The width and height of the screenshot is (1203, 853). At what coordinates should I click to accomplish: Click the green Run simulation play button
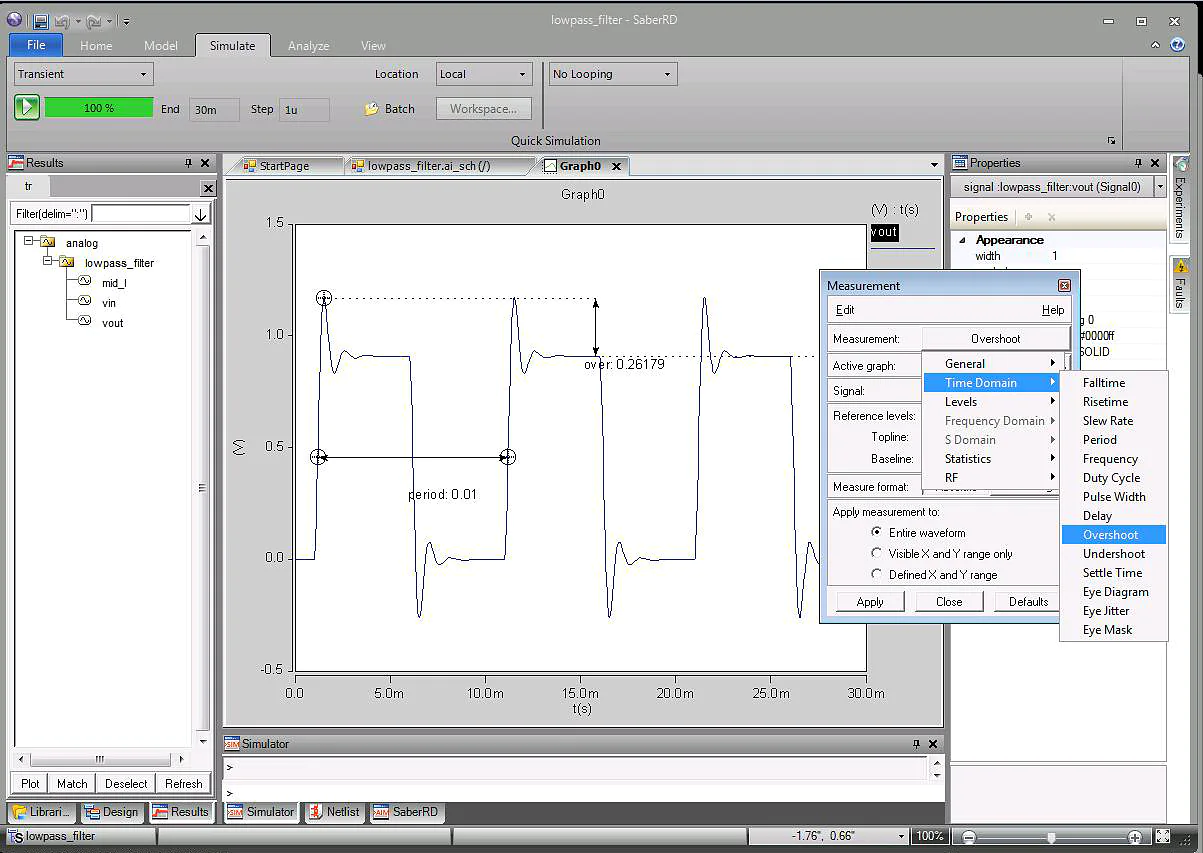point(27,108)
